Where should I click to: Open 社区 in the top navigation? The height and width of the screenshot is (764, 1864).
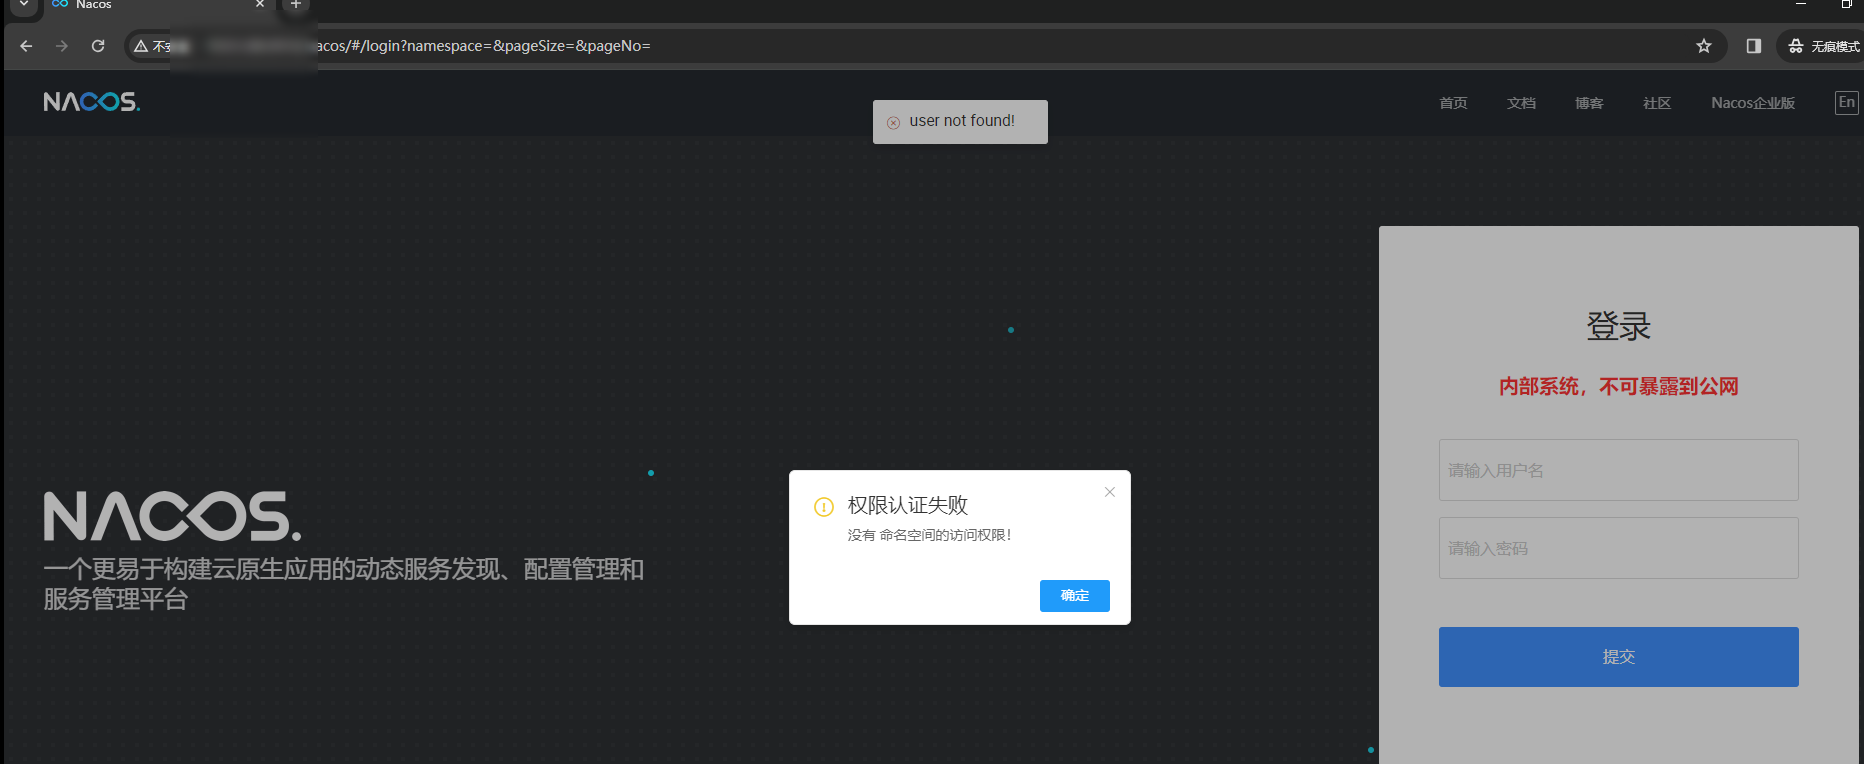[1657, 103]
